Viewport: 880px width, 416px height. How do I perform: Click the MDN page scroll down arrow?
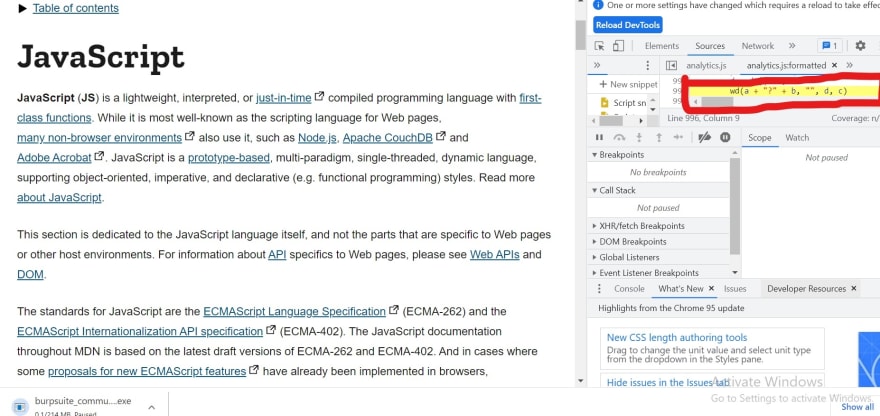coord(580,381)
